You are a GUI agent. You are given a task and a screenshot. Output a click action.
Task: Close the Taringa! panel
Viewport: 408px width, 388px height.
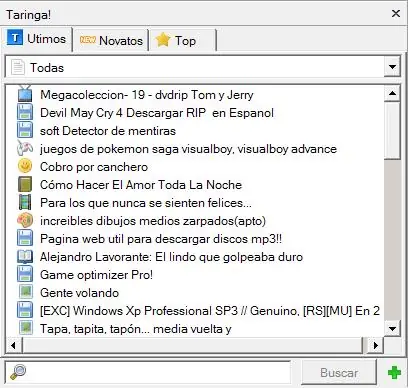(x=396, y=14)
